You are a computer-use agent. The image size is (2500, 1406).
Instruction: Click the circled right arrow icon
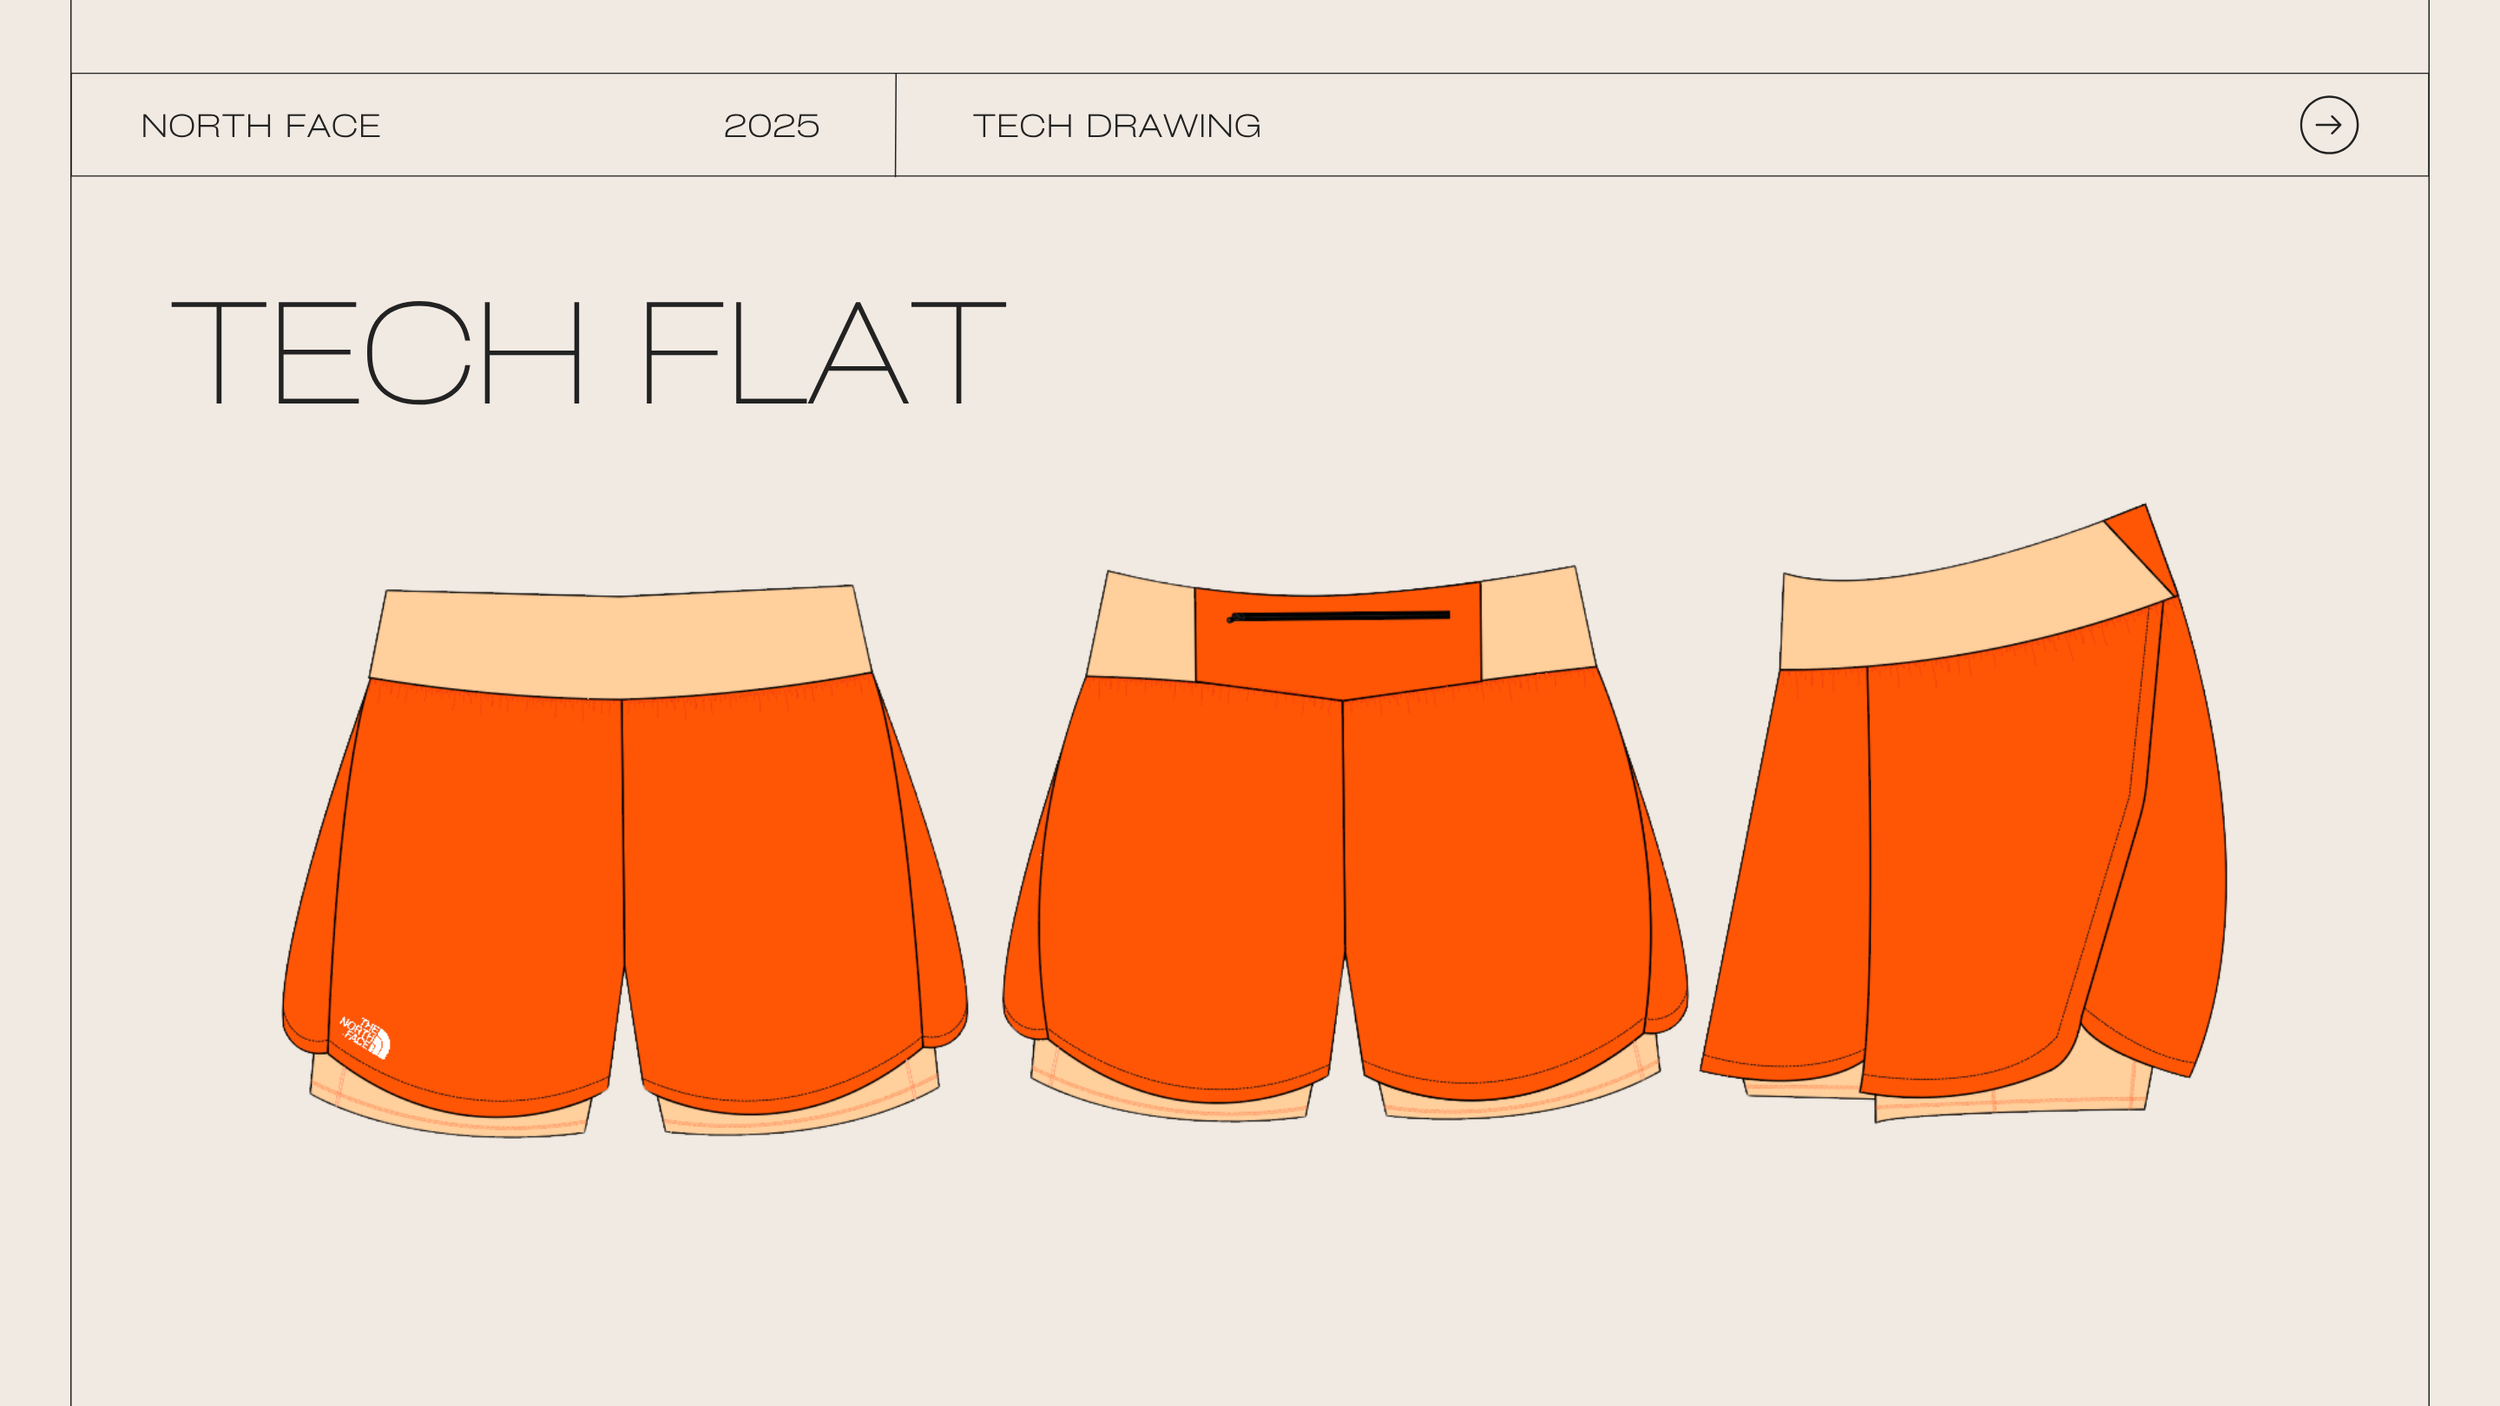point(2328,125)
